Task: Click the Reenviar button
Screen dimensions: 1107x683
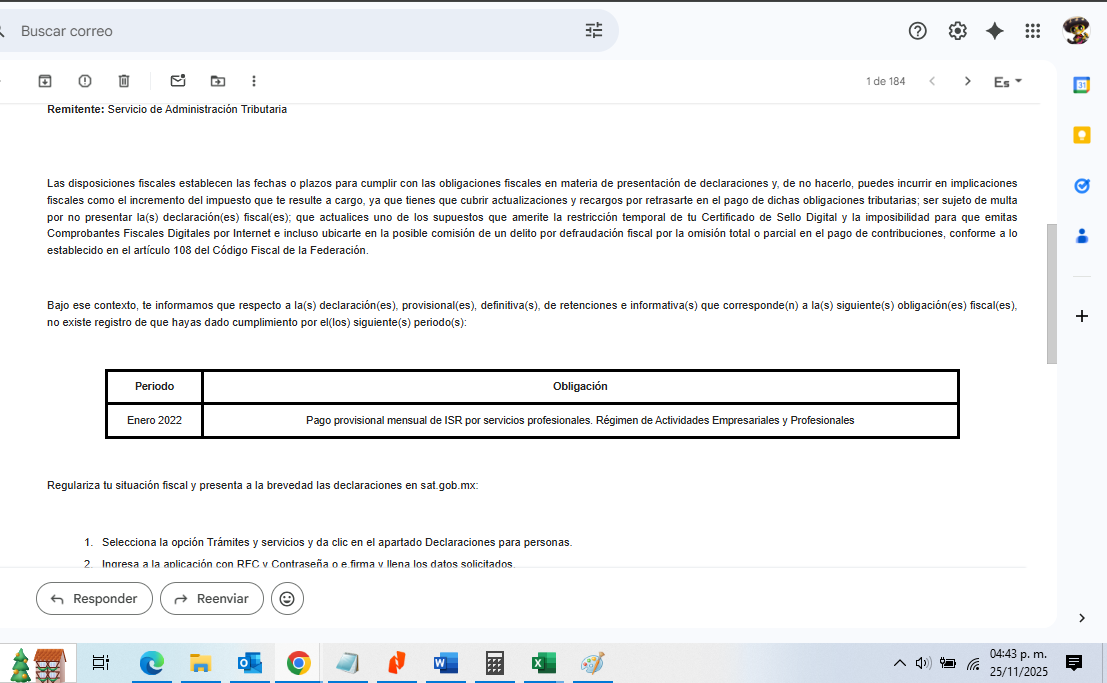Action: 211,599
